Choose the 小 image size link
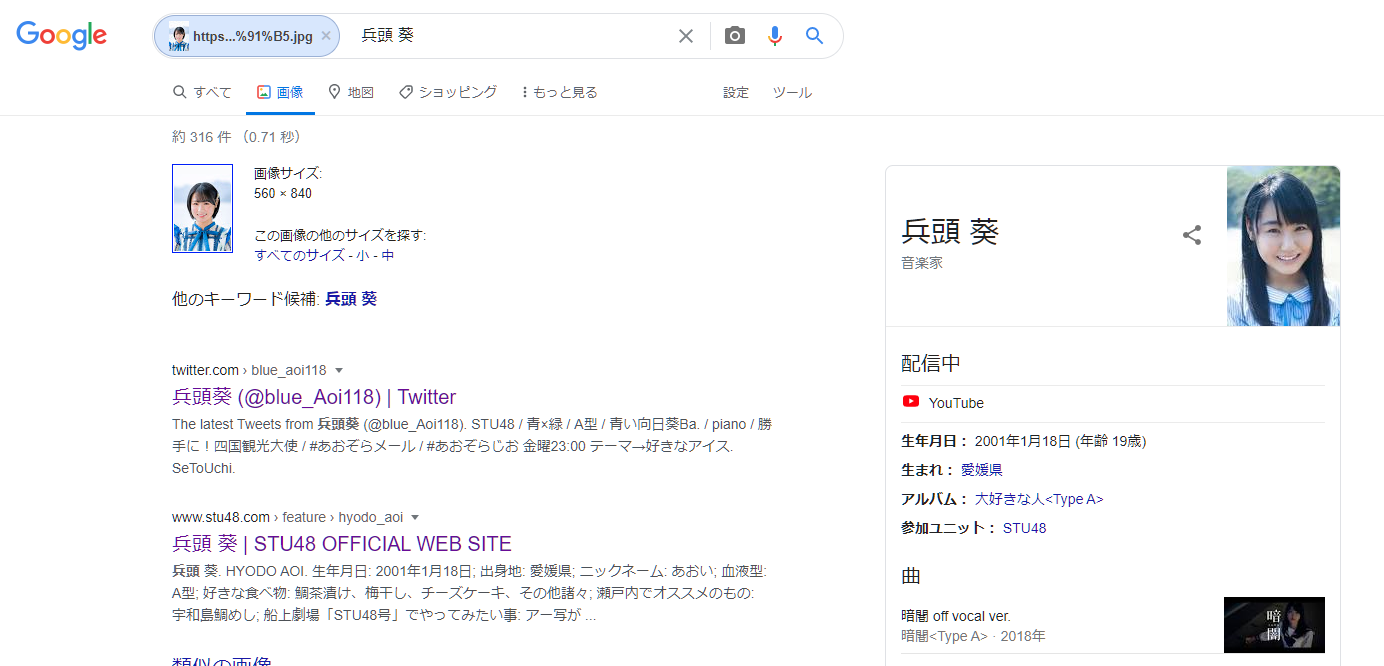Image resolution: width=1384 pixels, height=666 pixels. coord(363,255)
